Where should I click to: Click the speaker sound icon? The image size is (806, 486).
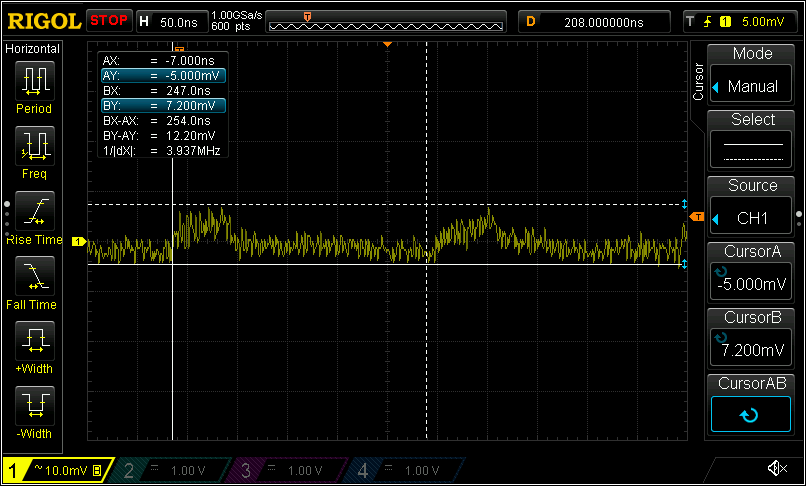pos(776,468)
